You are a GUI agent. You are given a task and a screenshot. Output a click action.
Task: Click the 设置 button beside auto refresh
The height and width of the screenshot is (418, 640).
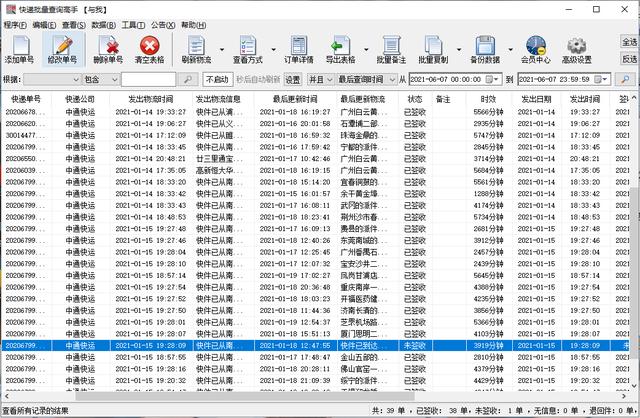tap(293, 79)
